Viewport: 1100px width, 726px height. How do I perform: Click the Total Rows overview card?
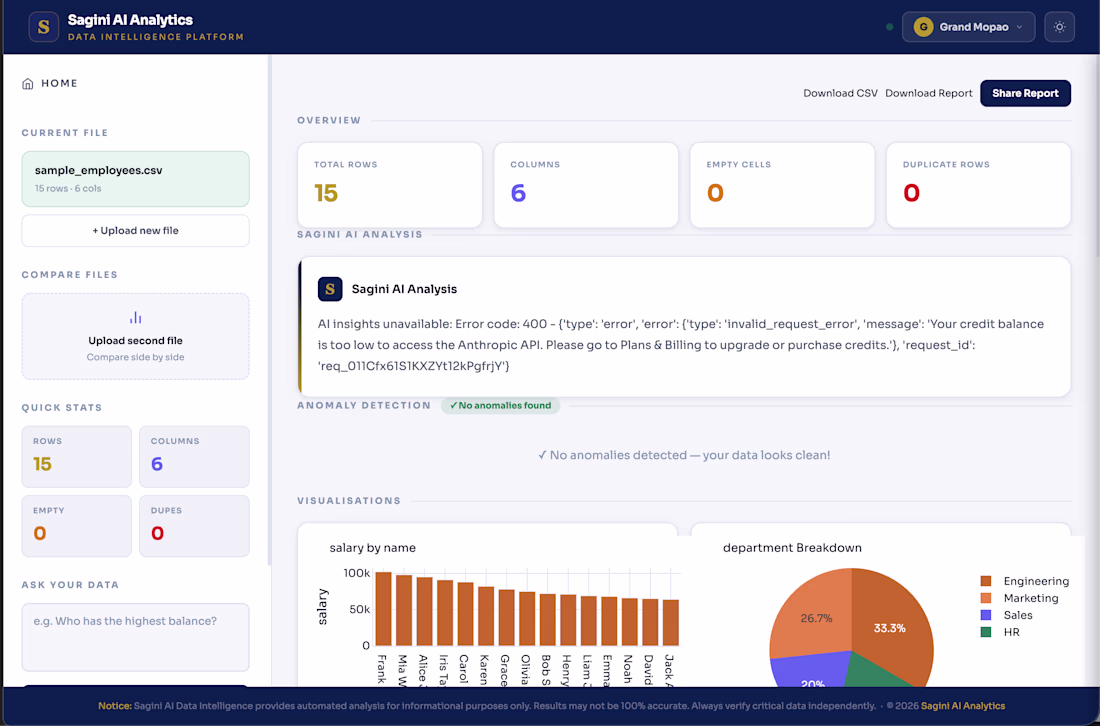click(389, 185)
